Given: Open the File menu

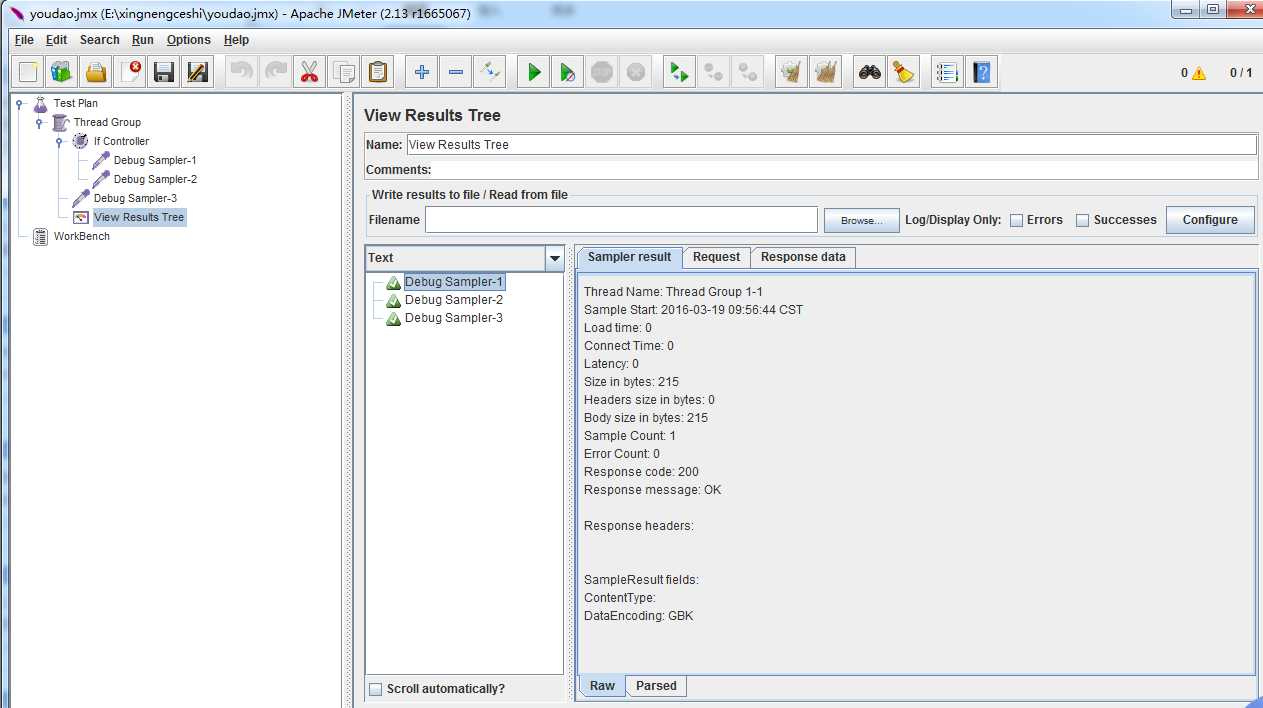Looking at the screenshot, I should point(24,40).
